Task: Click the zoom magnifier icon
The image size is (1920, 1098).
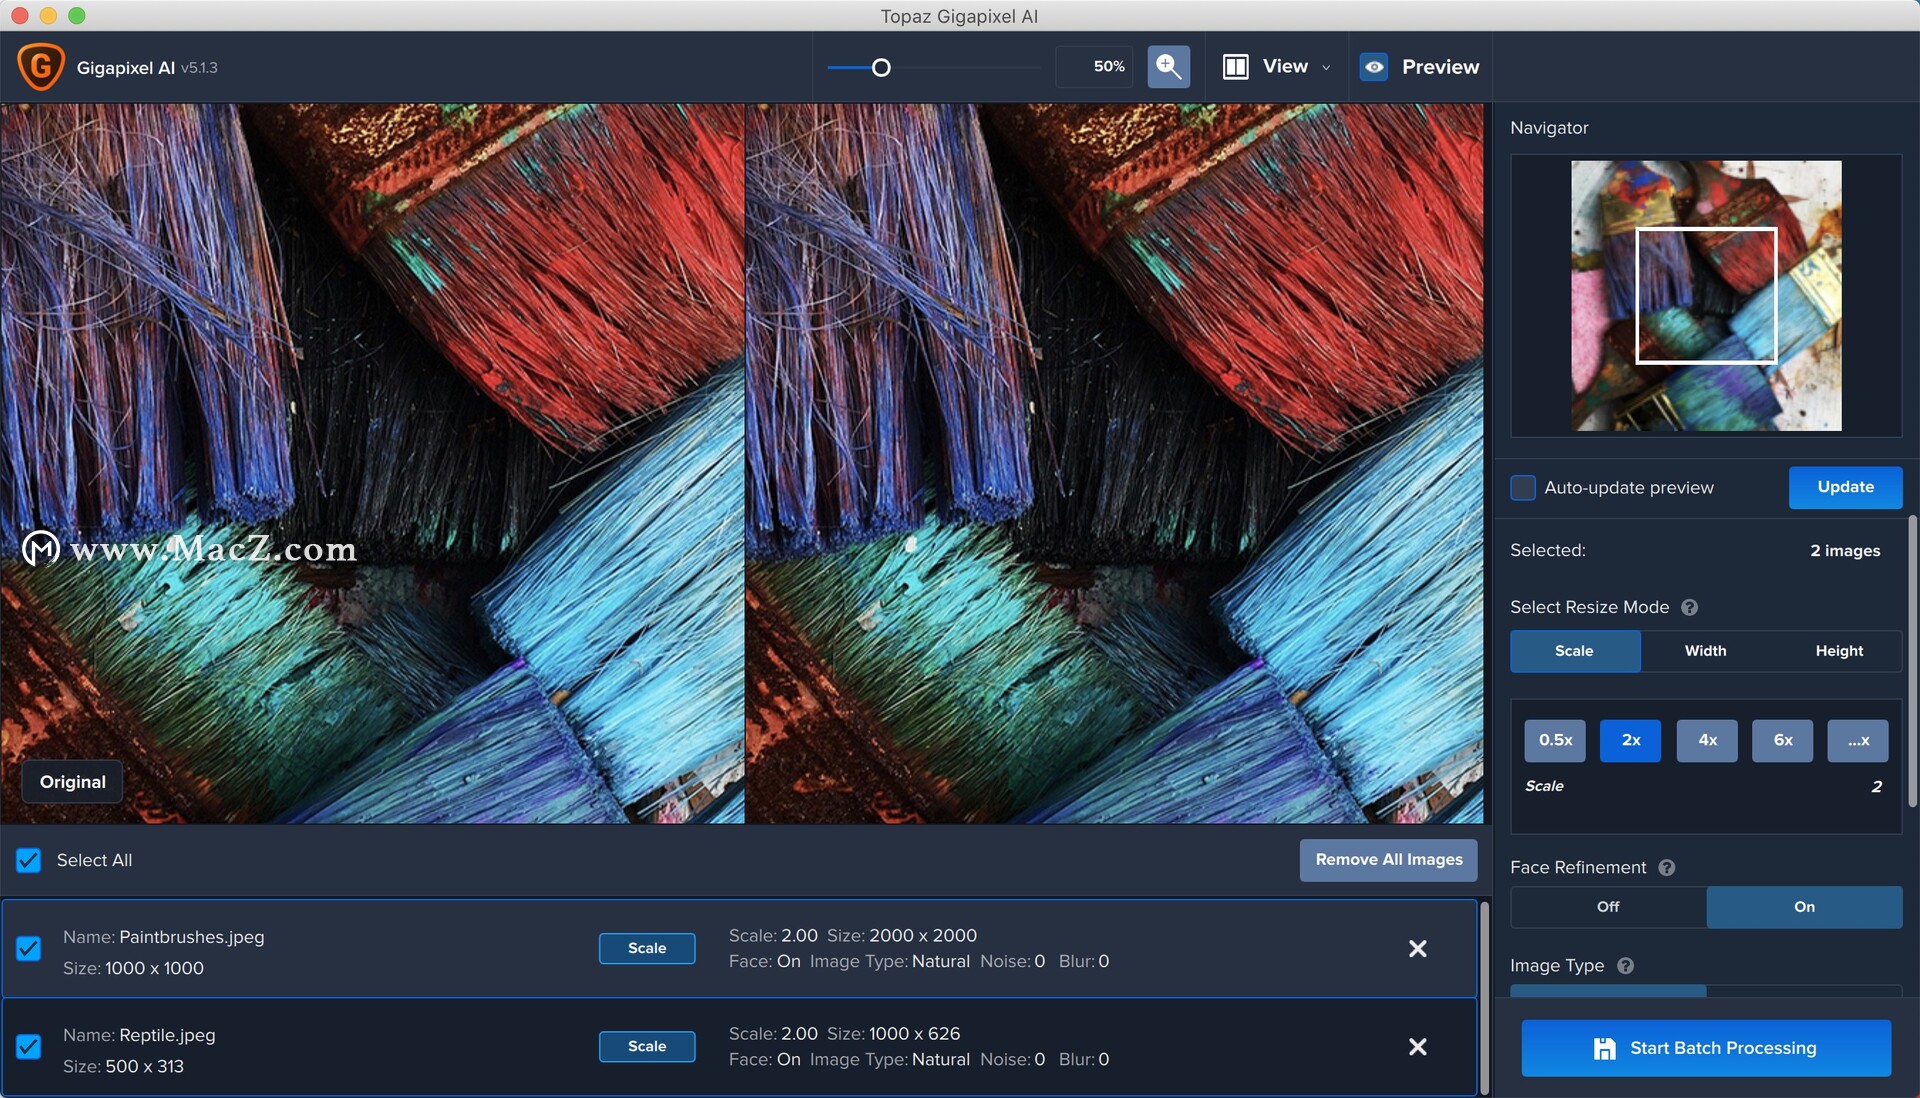Action: [x=1168, y=67]
